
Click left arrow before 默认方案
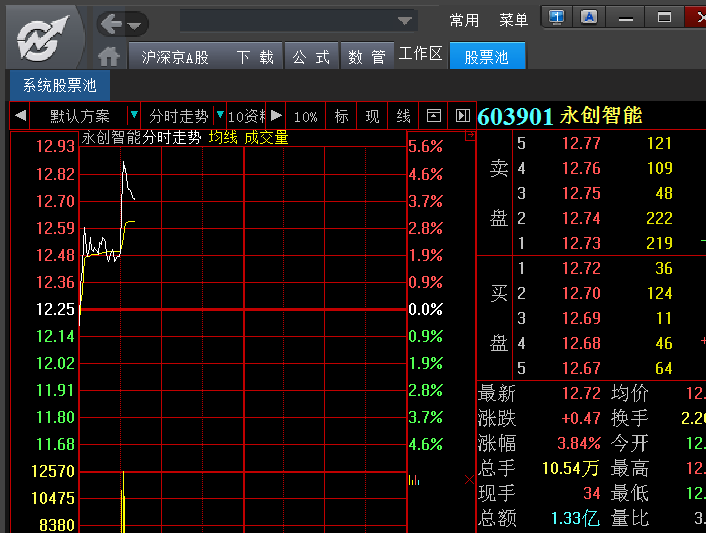click(20, 116)
